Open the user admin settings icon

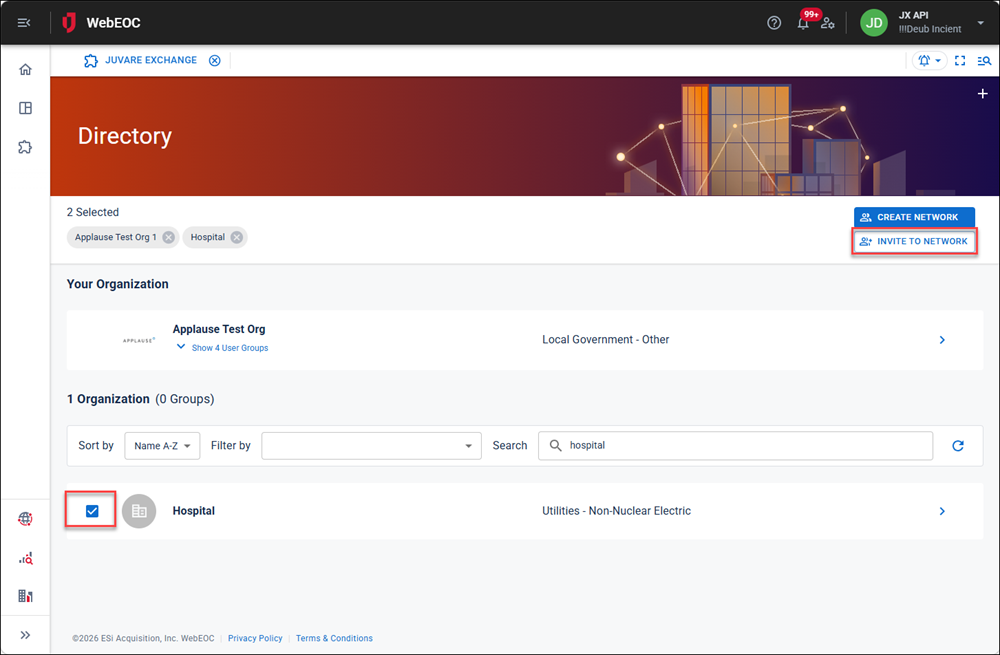point(828,23)
